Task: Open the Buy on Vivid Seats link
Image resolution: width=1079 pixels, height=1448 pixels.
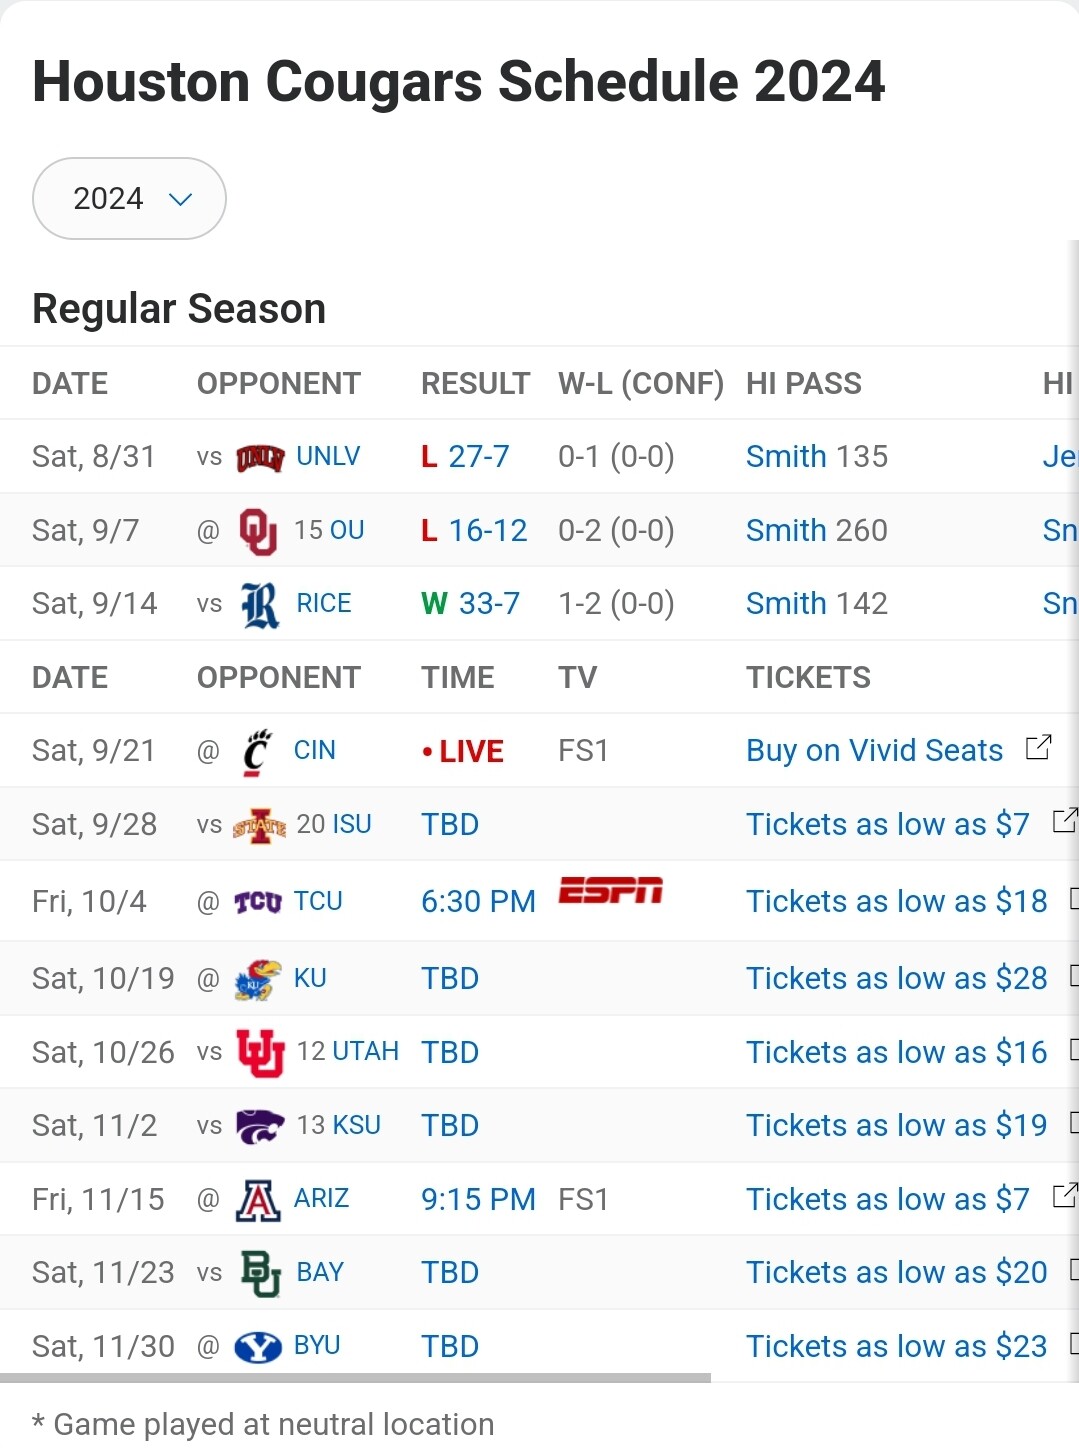Action: [874, 751]
